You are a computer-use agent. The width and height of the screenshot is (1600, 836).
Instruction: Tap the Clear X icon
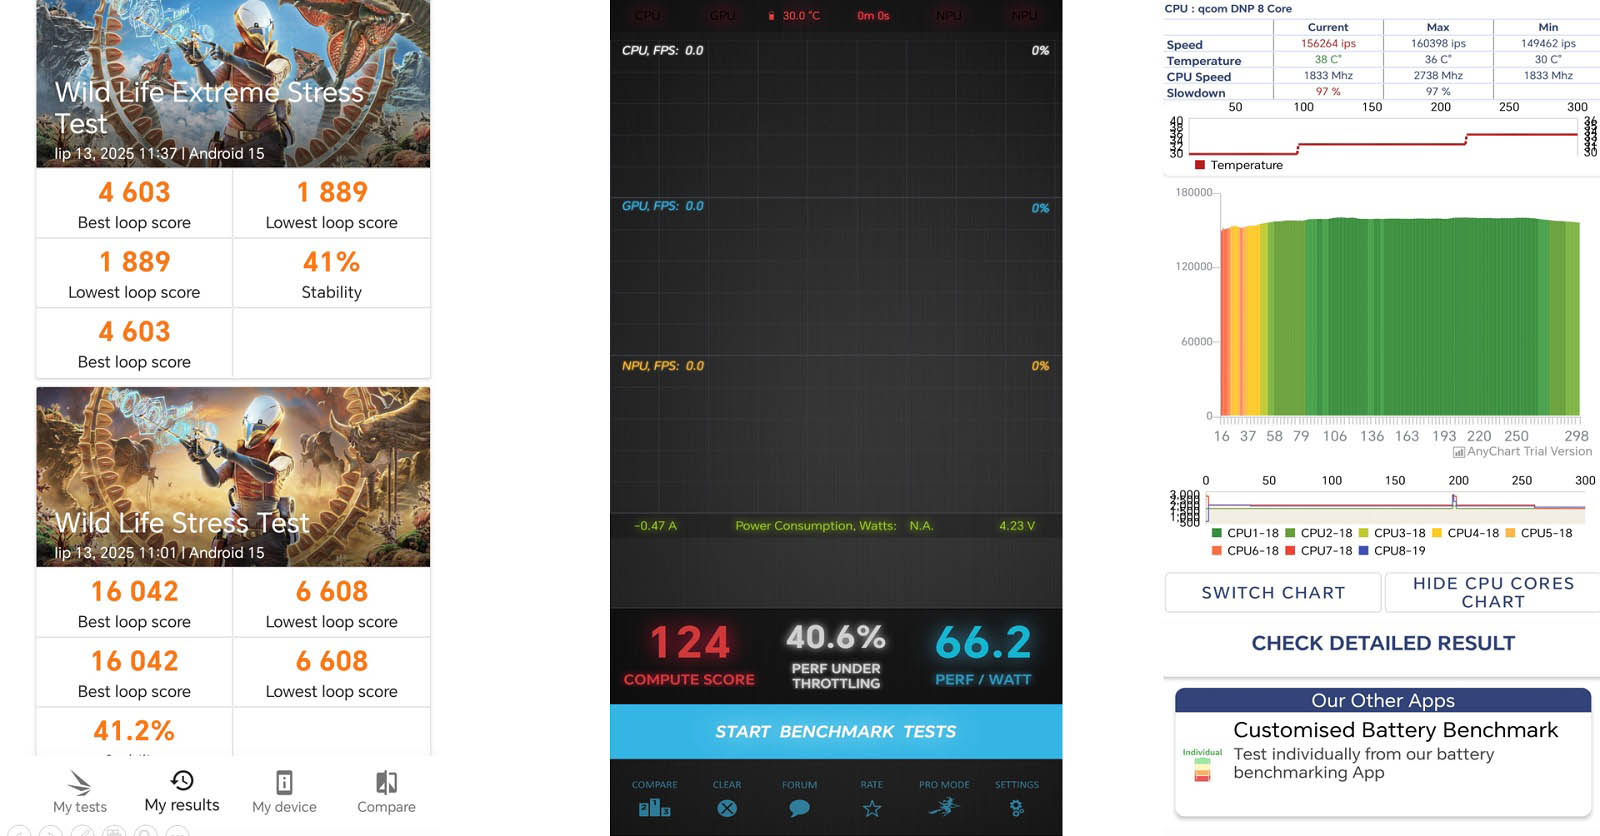727,808
